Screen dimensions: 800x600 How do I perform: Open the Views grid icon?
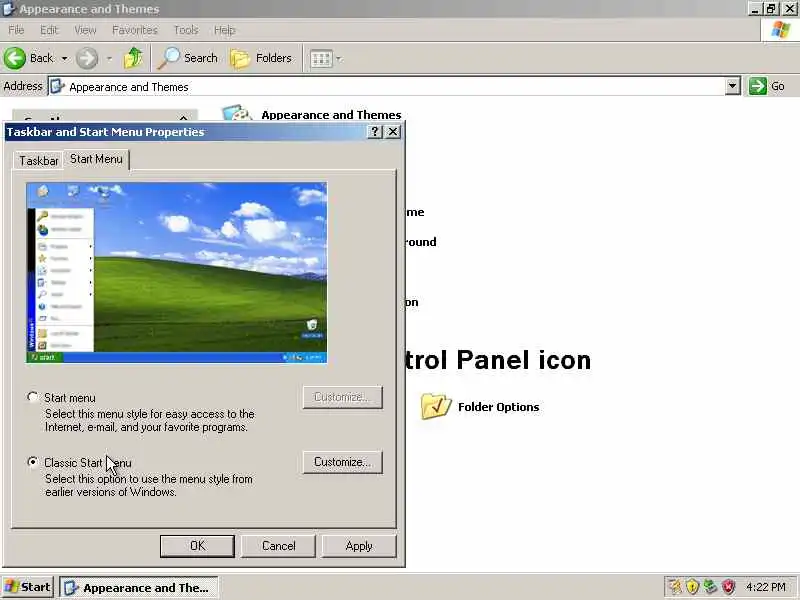pyautogui.click(x=321, y=59)
